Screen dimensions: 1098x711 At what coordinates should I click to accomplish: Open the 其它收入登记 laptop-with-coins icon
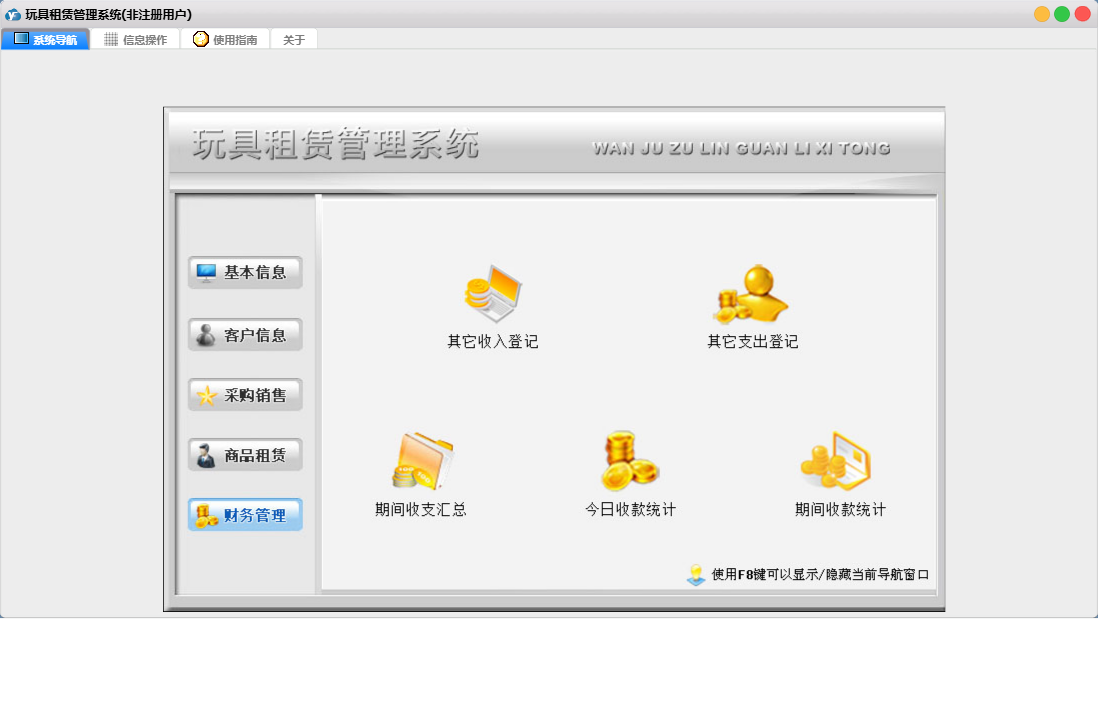coord(493,293)
